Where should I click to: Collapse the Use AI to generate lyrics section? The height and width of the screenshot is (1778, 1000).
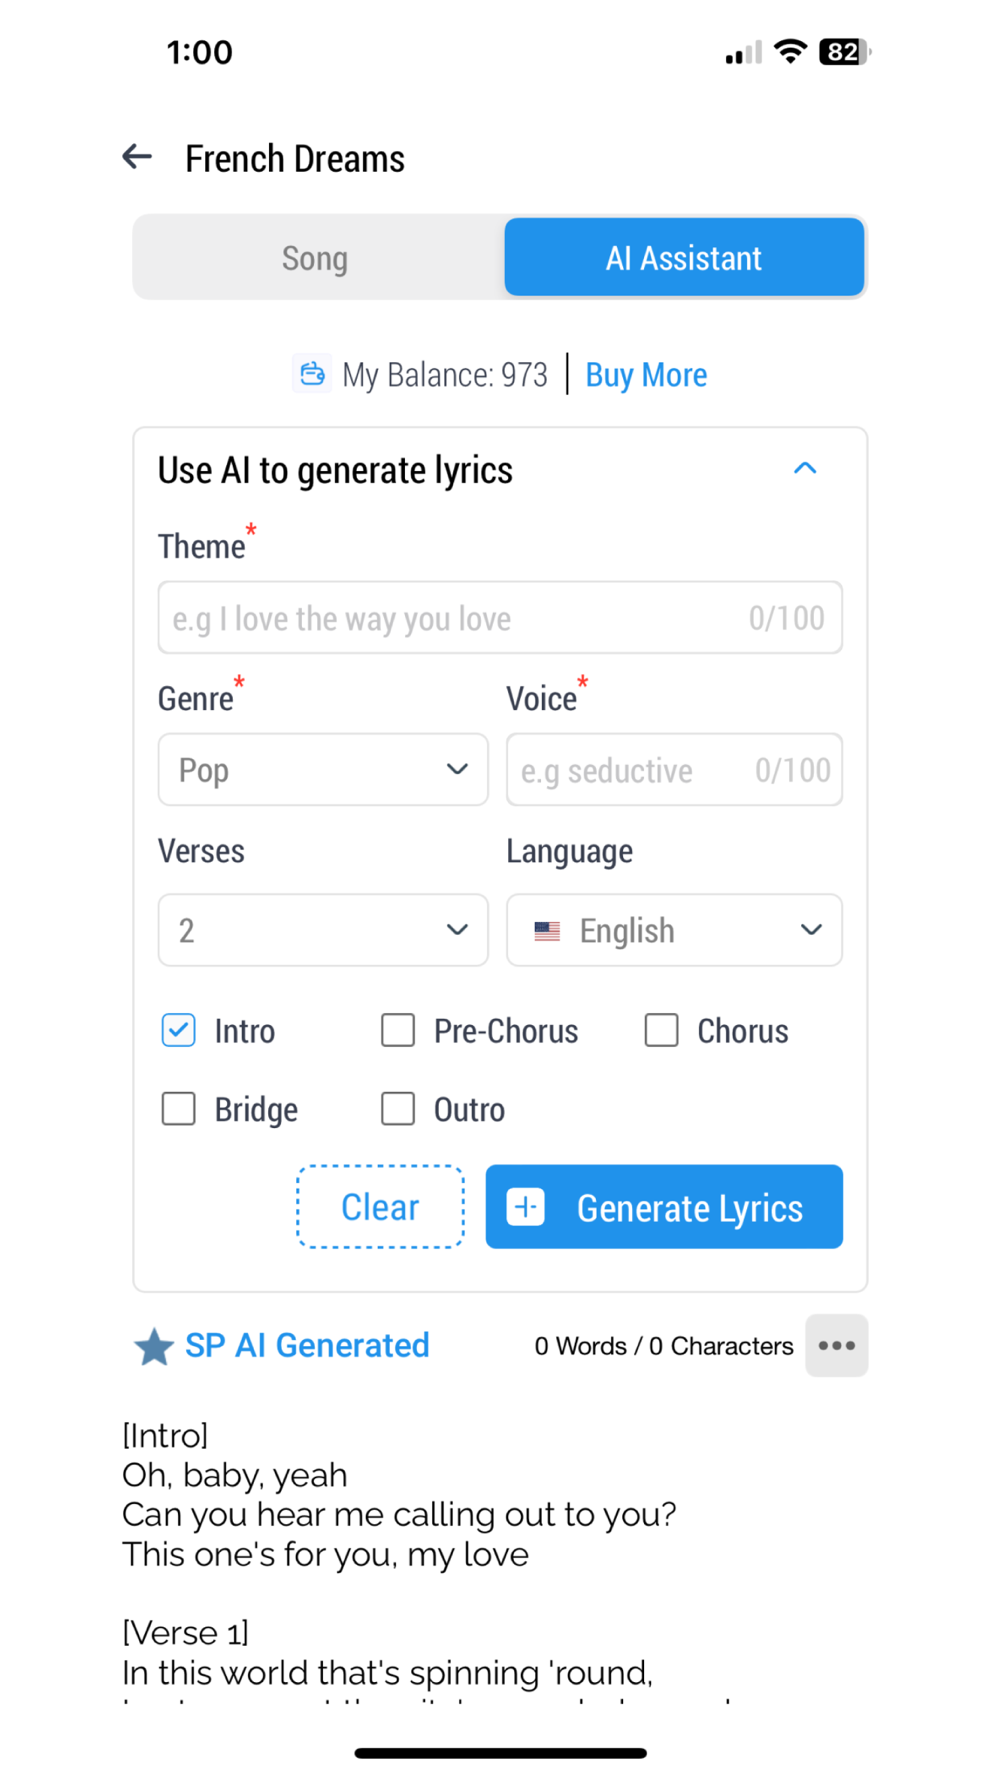[x=805, y=469]
